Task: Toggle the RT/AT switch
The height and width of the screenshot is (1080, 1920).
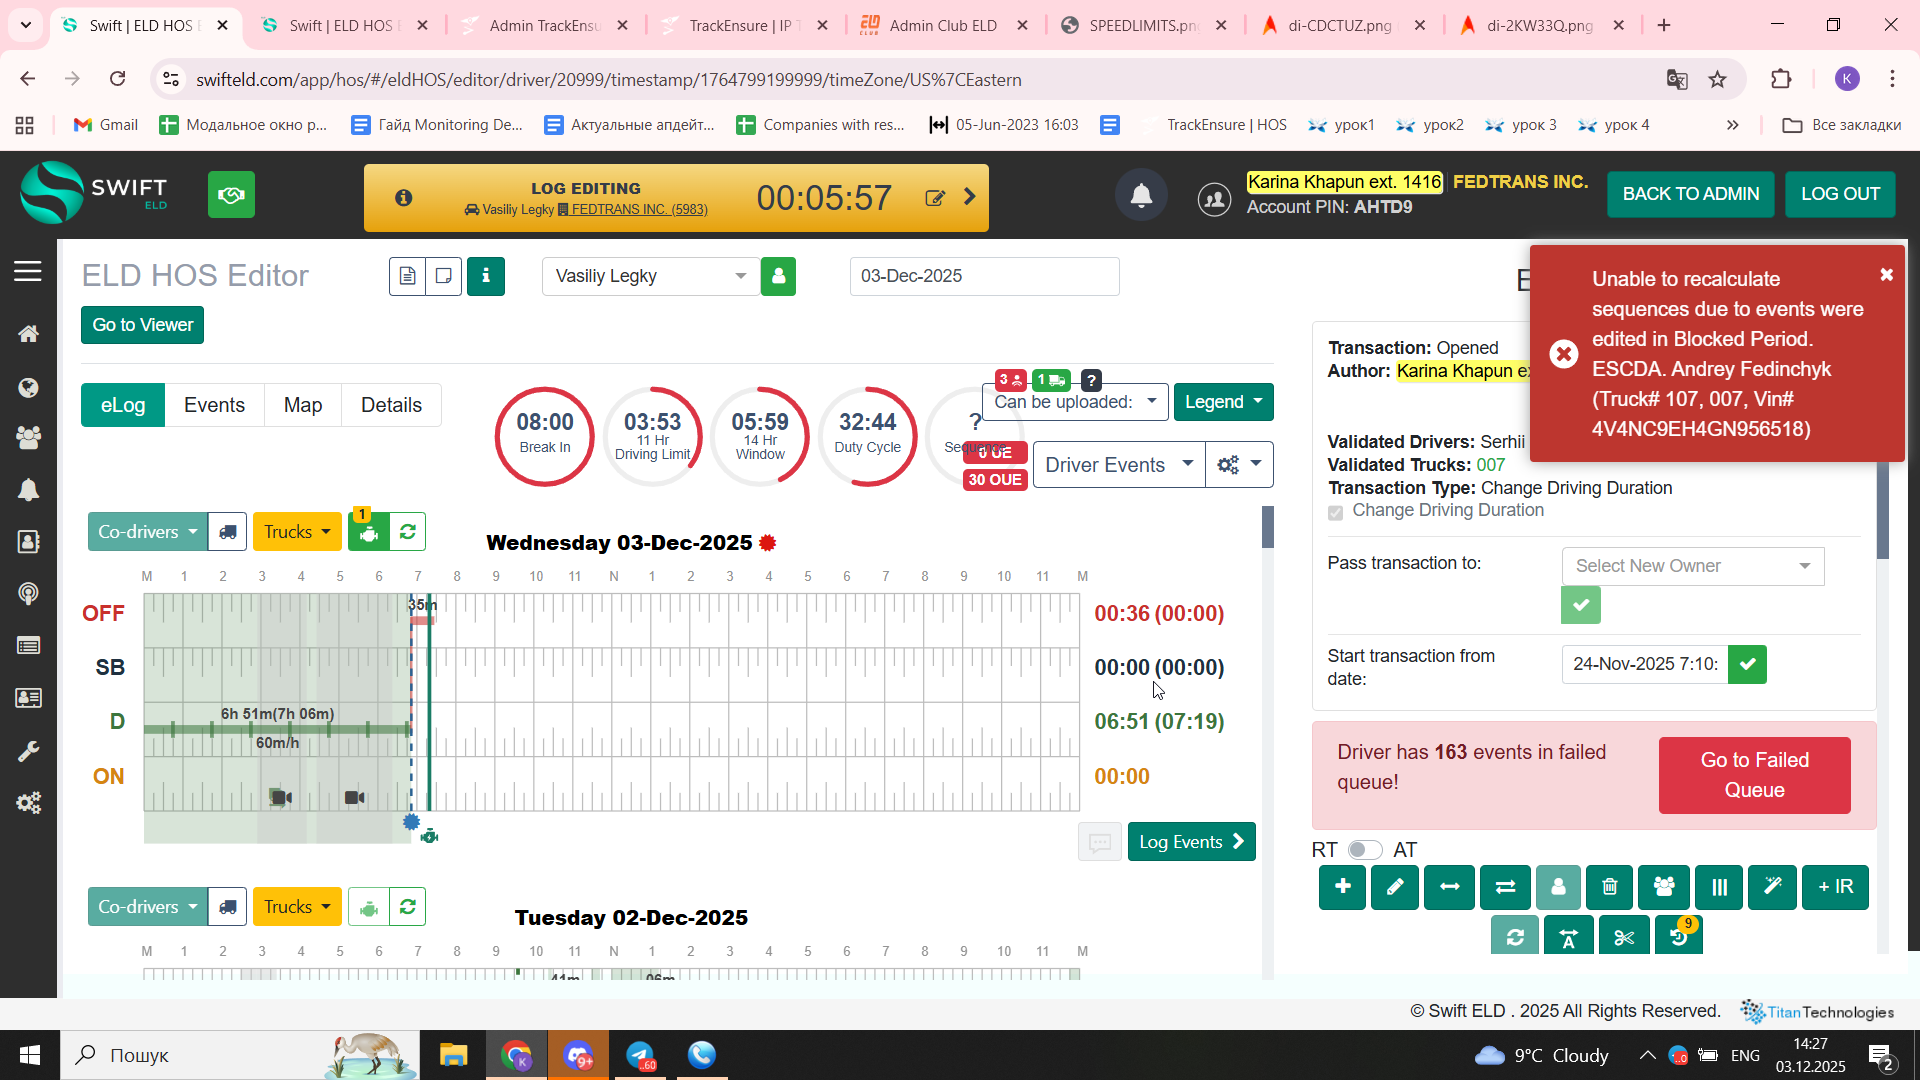Action: point(1364,850)
